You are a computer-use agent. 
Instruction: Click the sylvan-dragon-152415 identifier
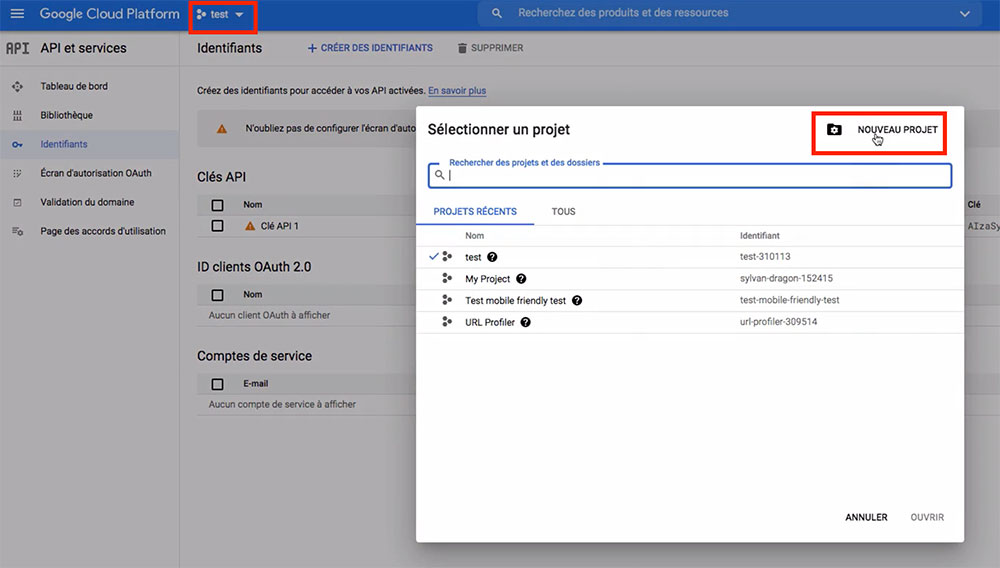(786, 278)
